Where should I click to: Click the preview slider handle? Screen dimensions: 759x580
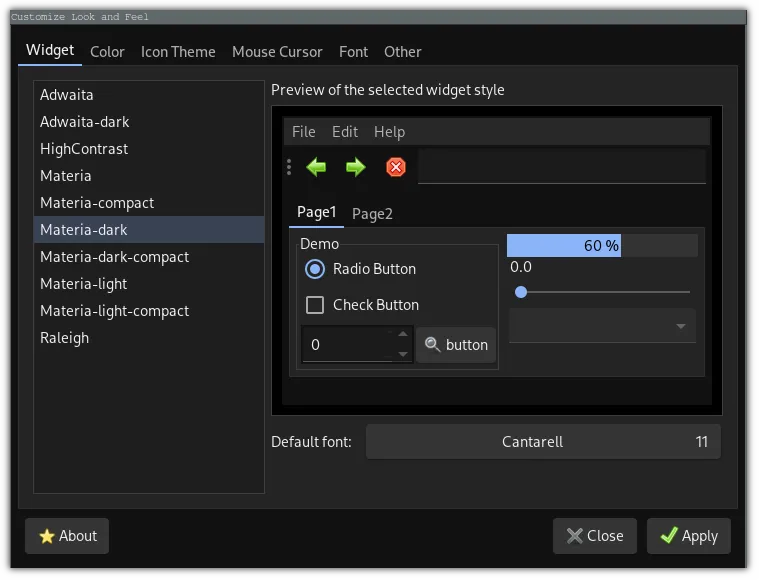[x=521, y=292]
